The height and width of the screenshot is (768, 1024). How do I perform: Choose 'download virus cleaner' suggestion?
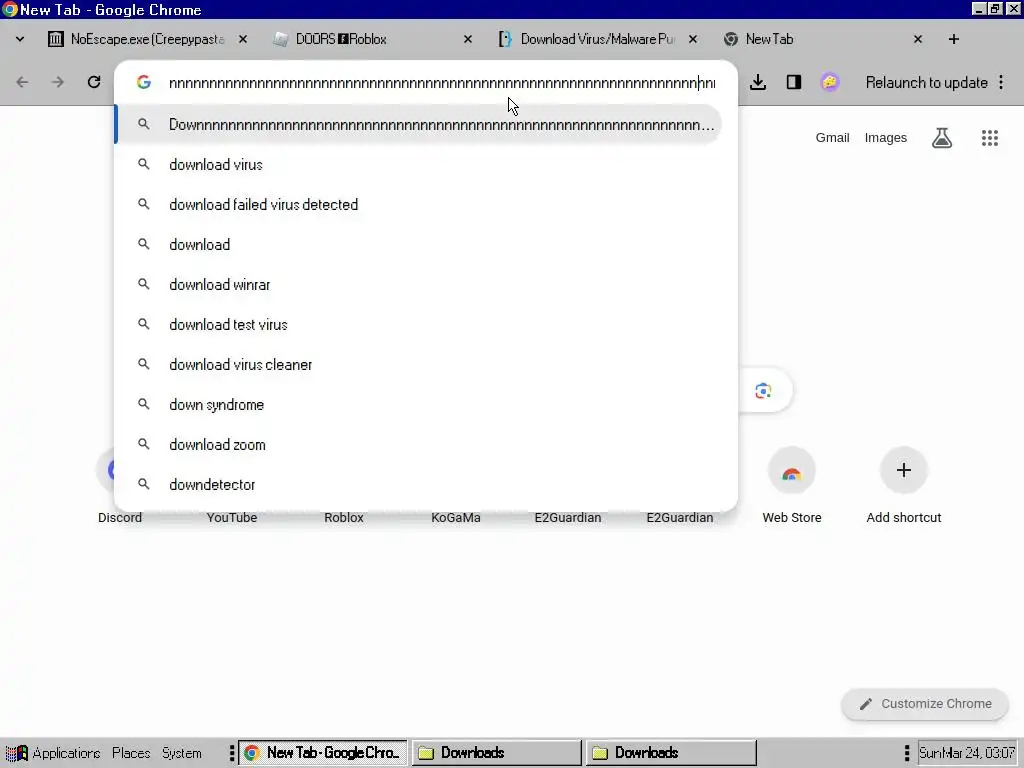point(419,364)
